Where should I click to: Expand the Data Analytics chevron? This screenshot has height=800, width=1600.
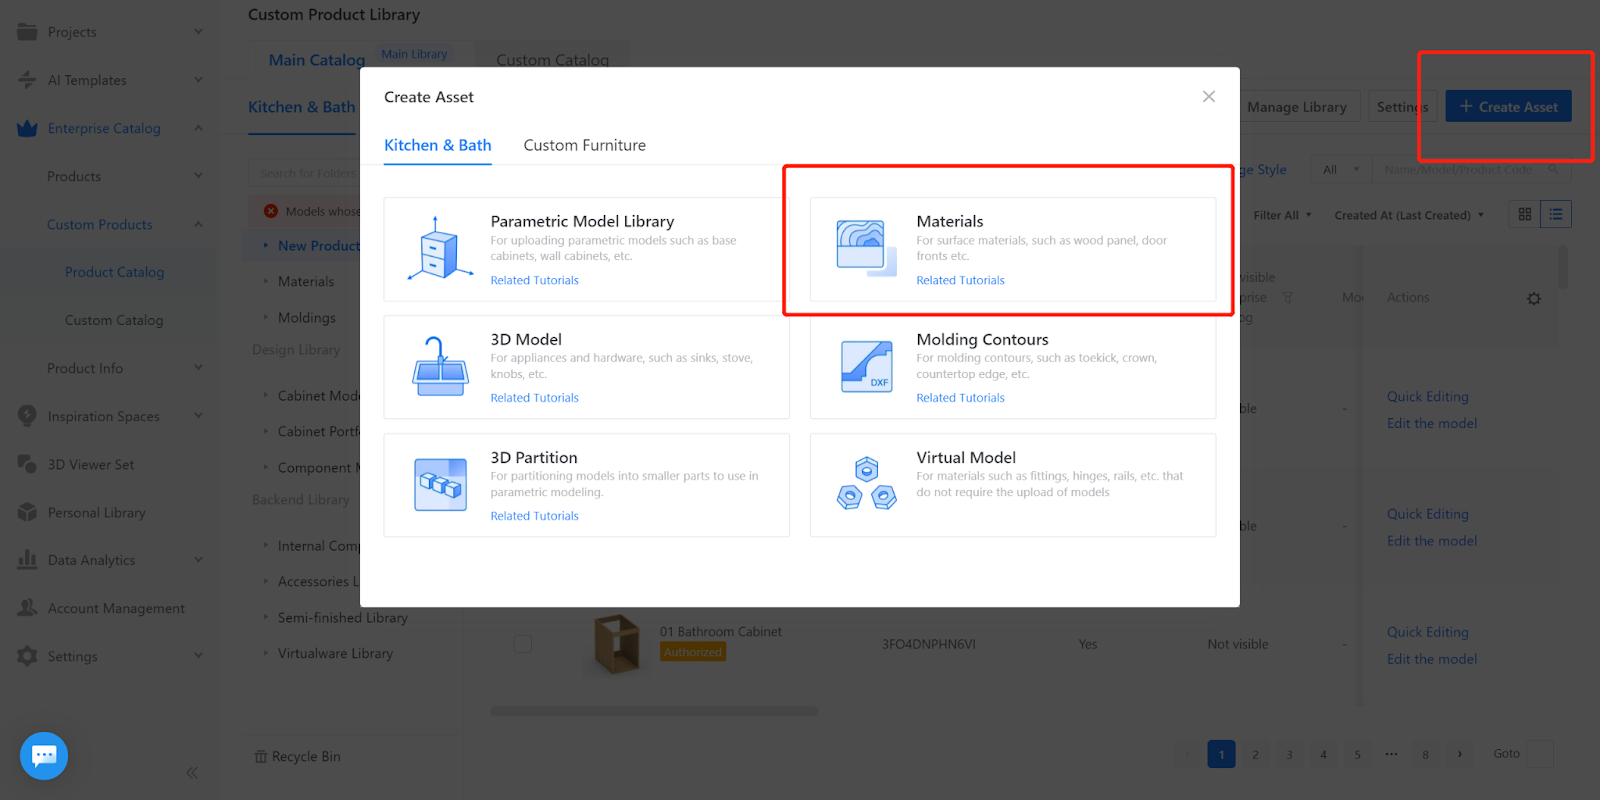tap(198, 560)
